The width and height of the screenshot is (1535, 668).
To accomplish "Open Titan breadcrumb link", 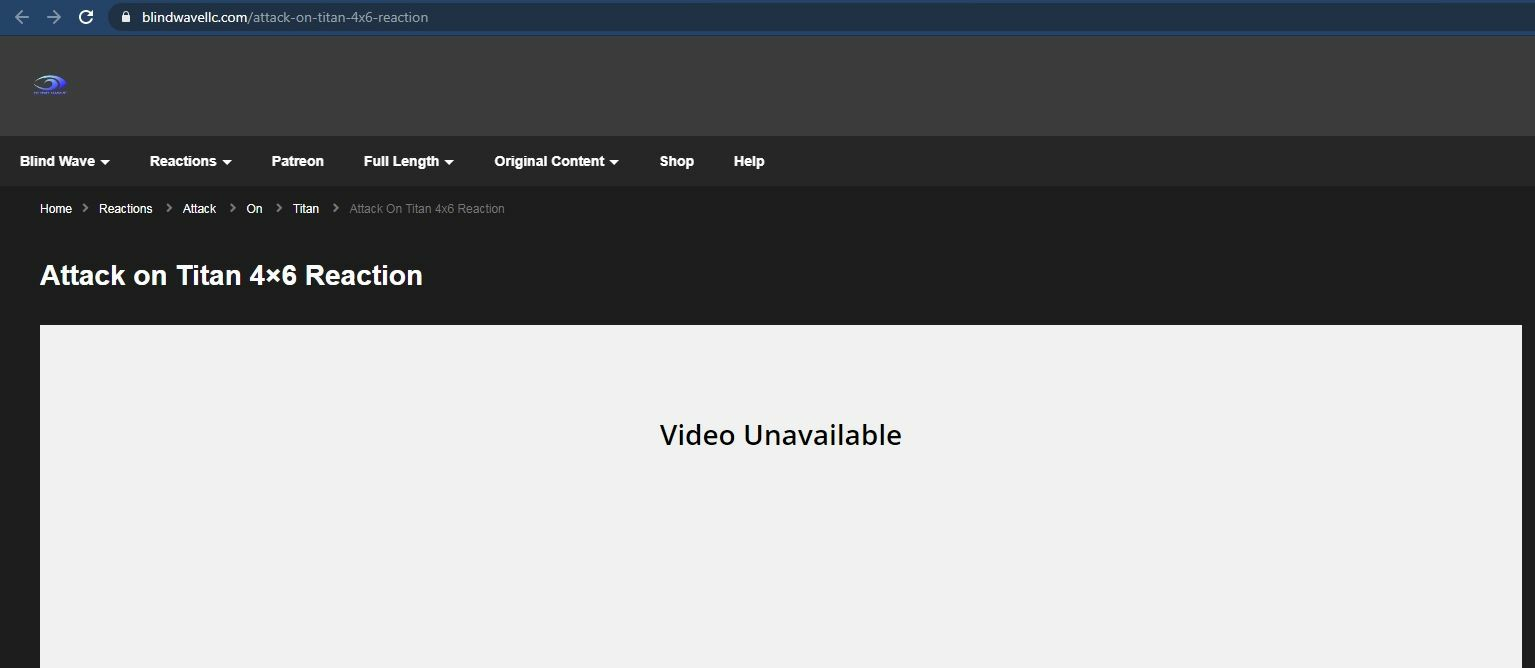I will (306, 208).
